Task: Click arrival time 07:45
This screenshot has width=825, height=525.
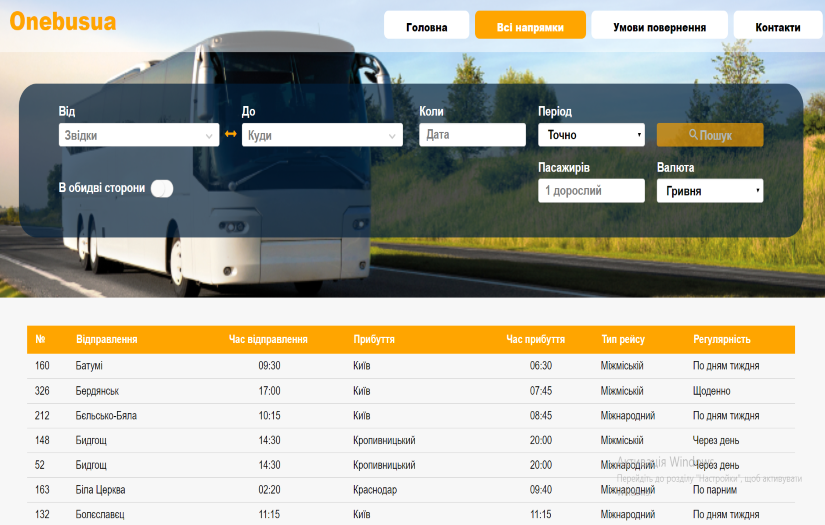Action: click(x=541, y=391)
